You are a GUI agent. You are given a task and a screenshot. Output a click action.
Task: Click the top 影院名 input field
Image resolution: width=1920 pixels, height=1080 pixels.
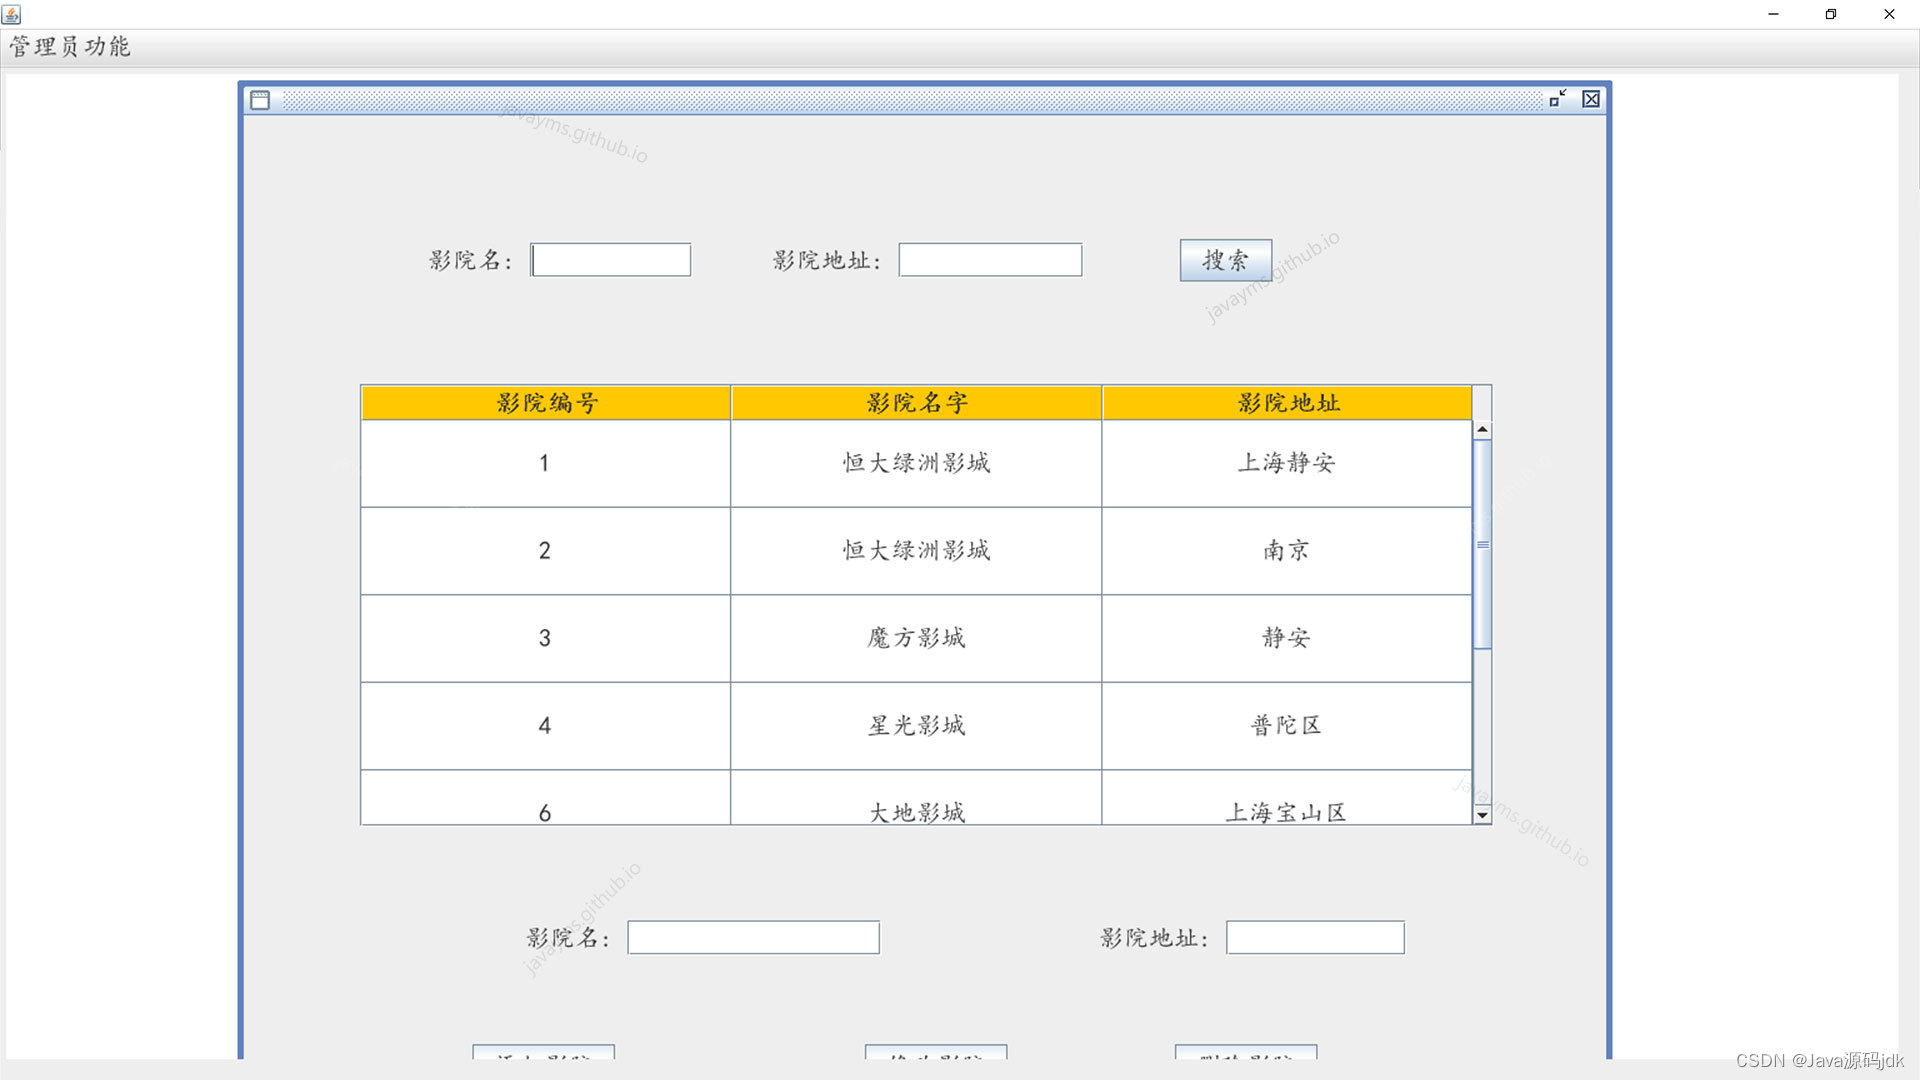[610, 259]
